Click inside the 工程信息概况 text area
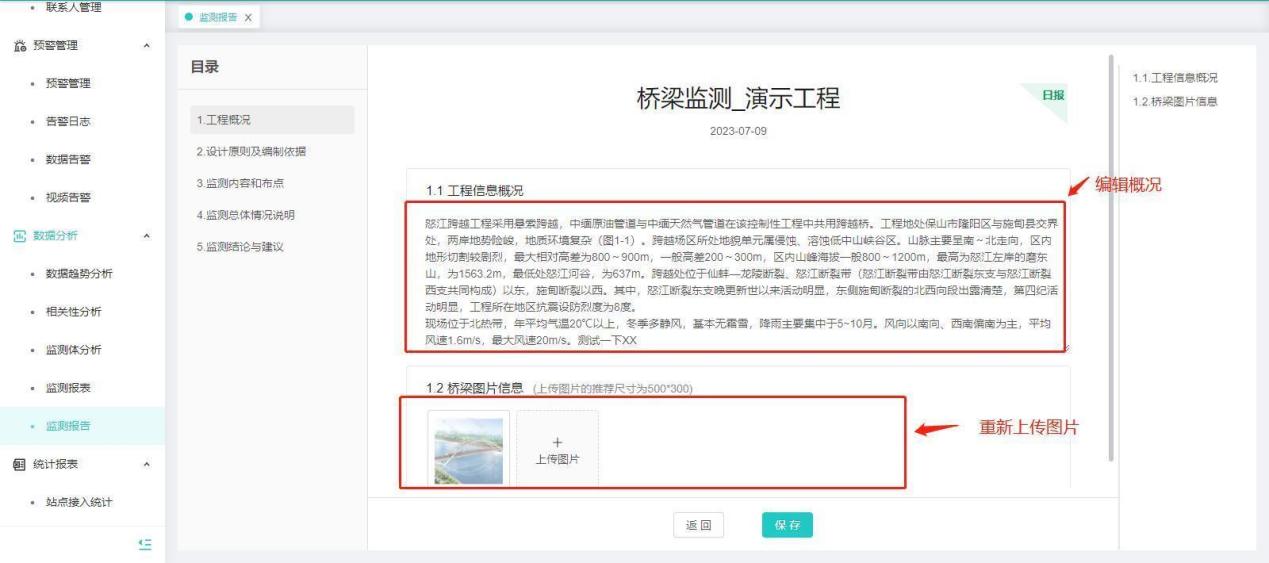 click(x=735, y=277)
